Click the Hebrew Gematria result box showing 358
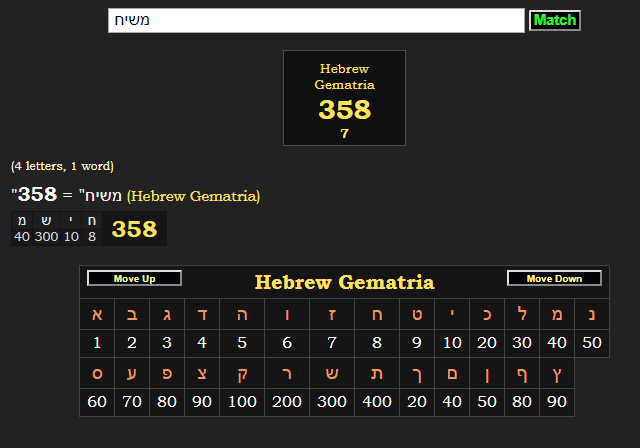Viewport: 640px width, 448px height. coord(344,98)
